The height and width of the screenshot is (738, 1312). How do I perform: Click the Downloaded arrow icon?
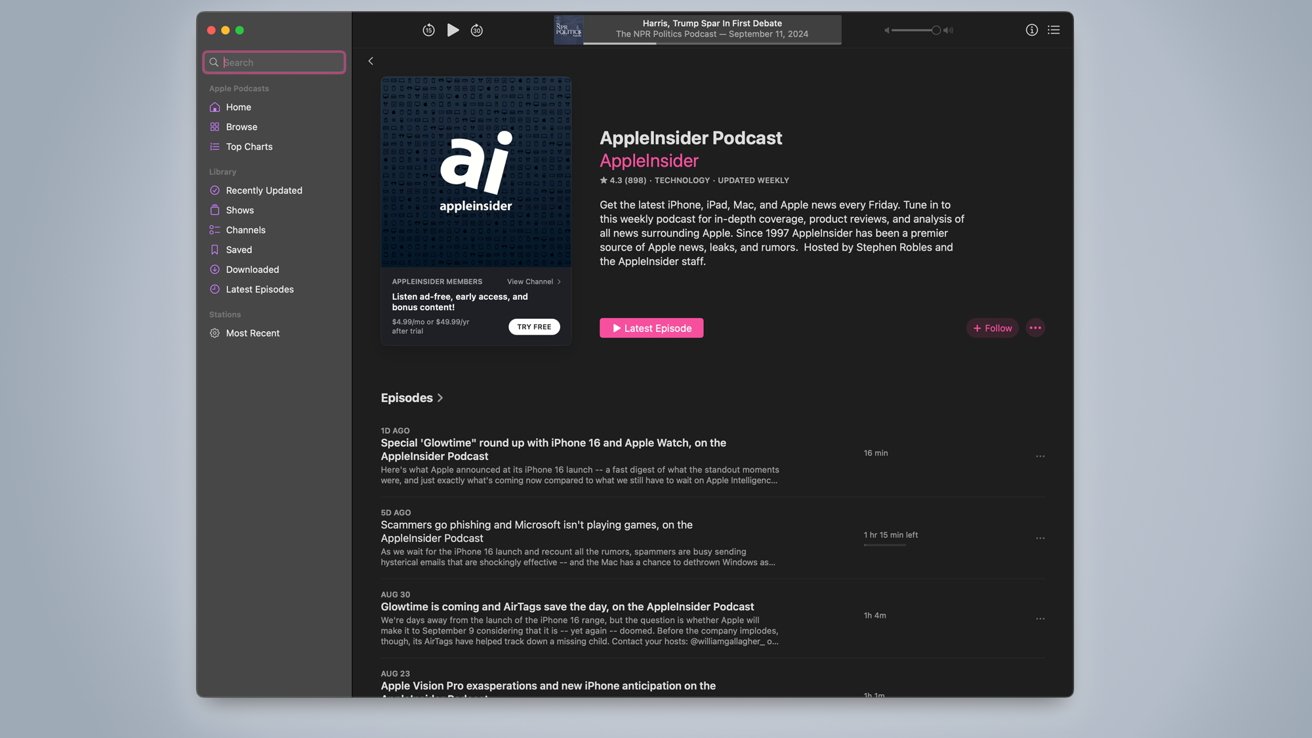[214, 270]
